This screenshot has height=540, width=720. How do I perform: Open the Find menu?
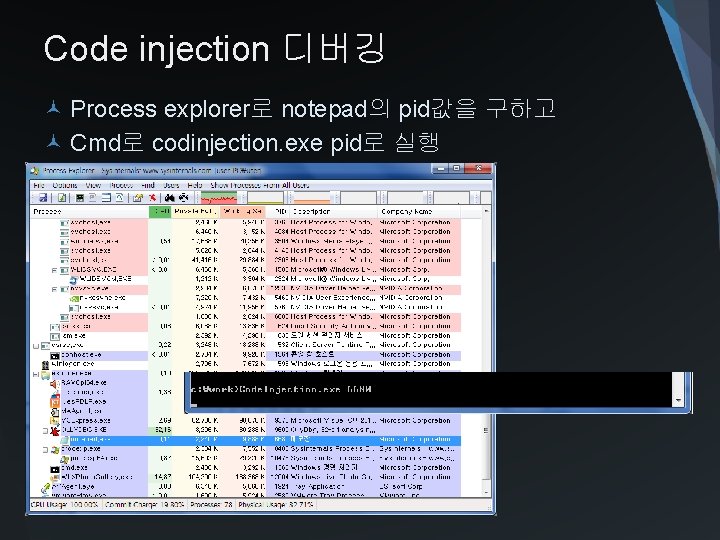point(148,185)
